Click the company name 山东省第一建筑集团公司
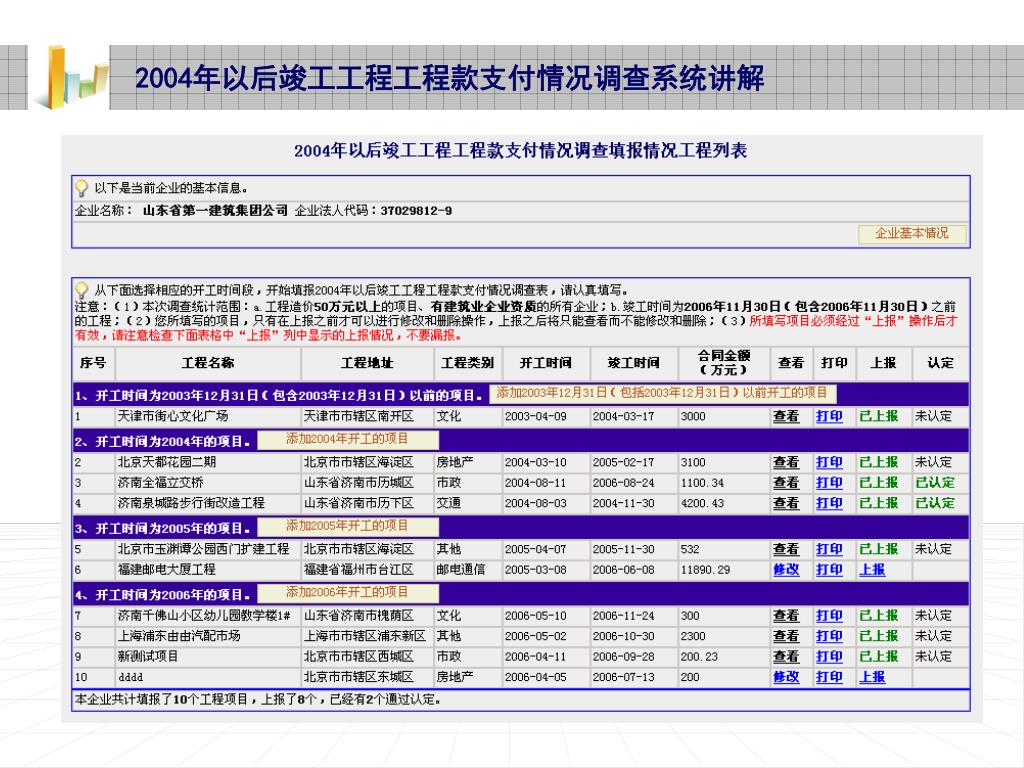 pyautogui.click(x=216, y=210)
